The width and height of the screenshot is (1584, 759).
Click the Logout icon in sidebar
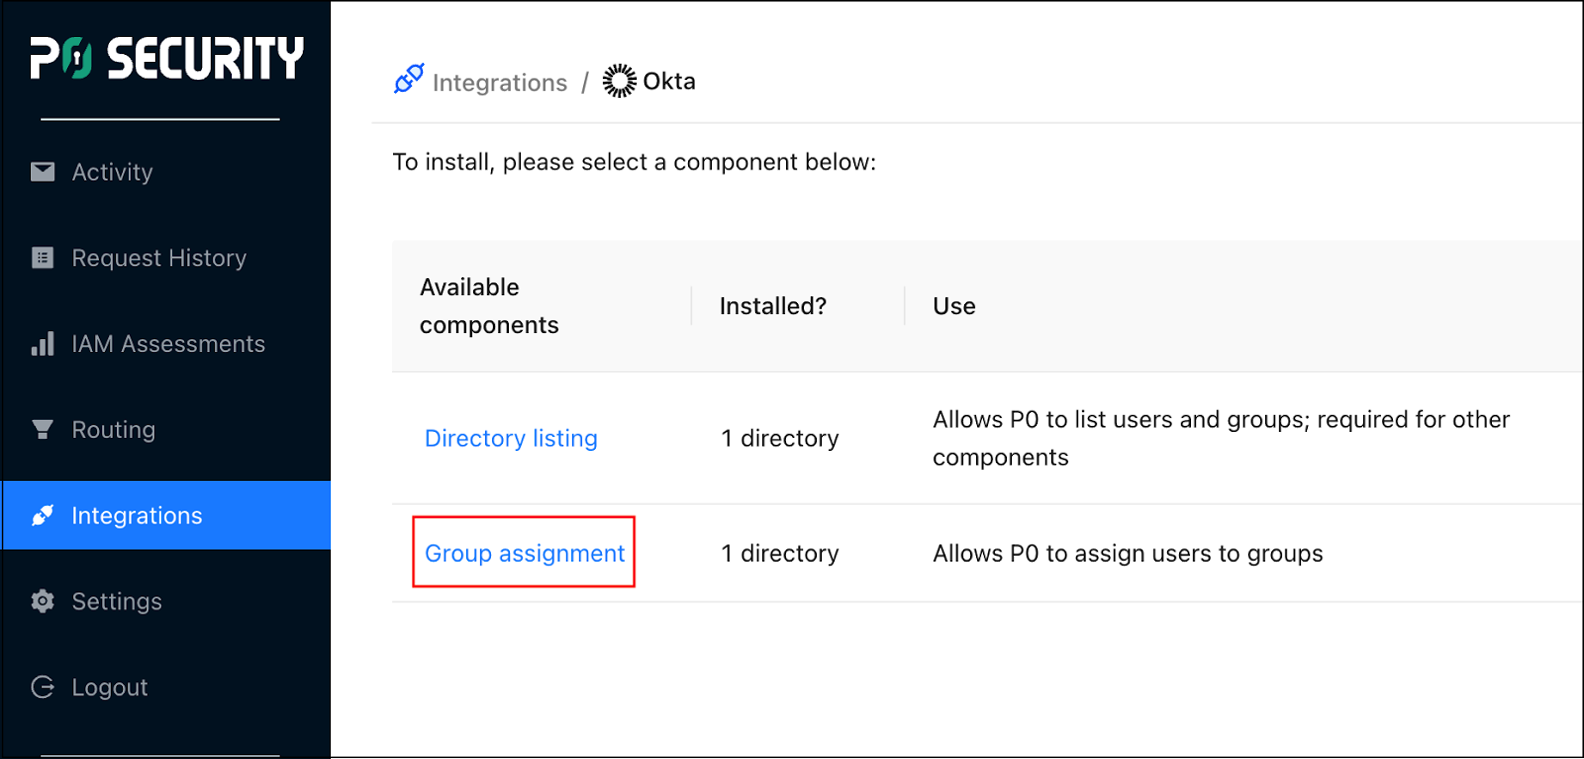[x=43, y=687]
